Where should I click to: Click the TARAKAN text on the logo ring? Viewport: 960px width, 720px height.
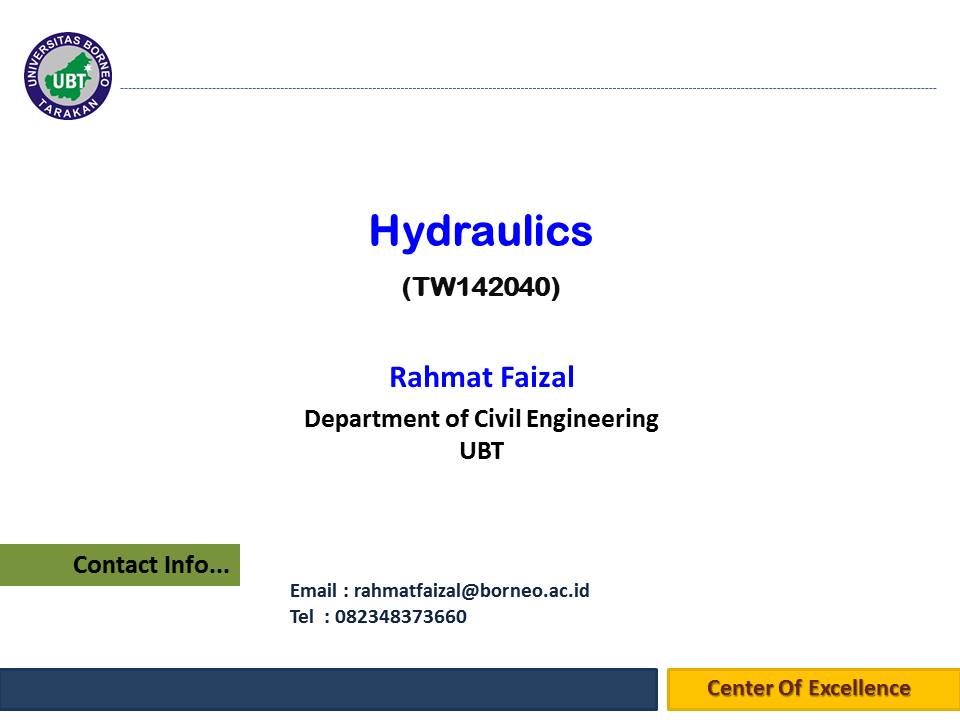[x=68, y=112]
